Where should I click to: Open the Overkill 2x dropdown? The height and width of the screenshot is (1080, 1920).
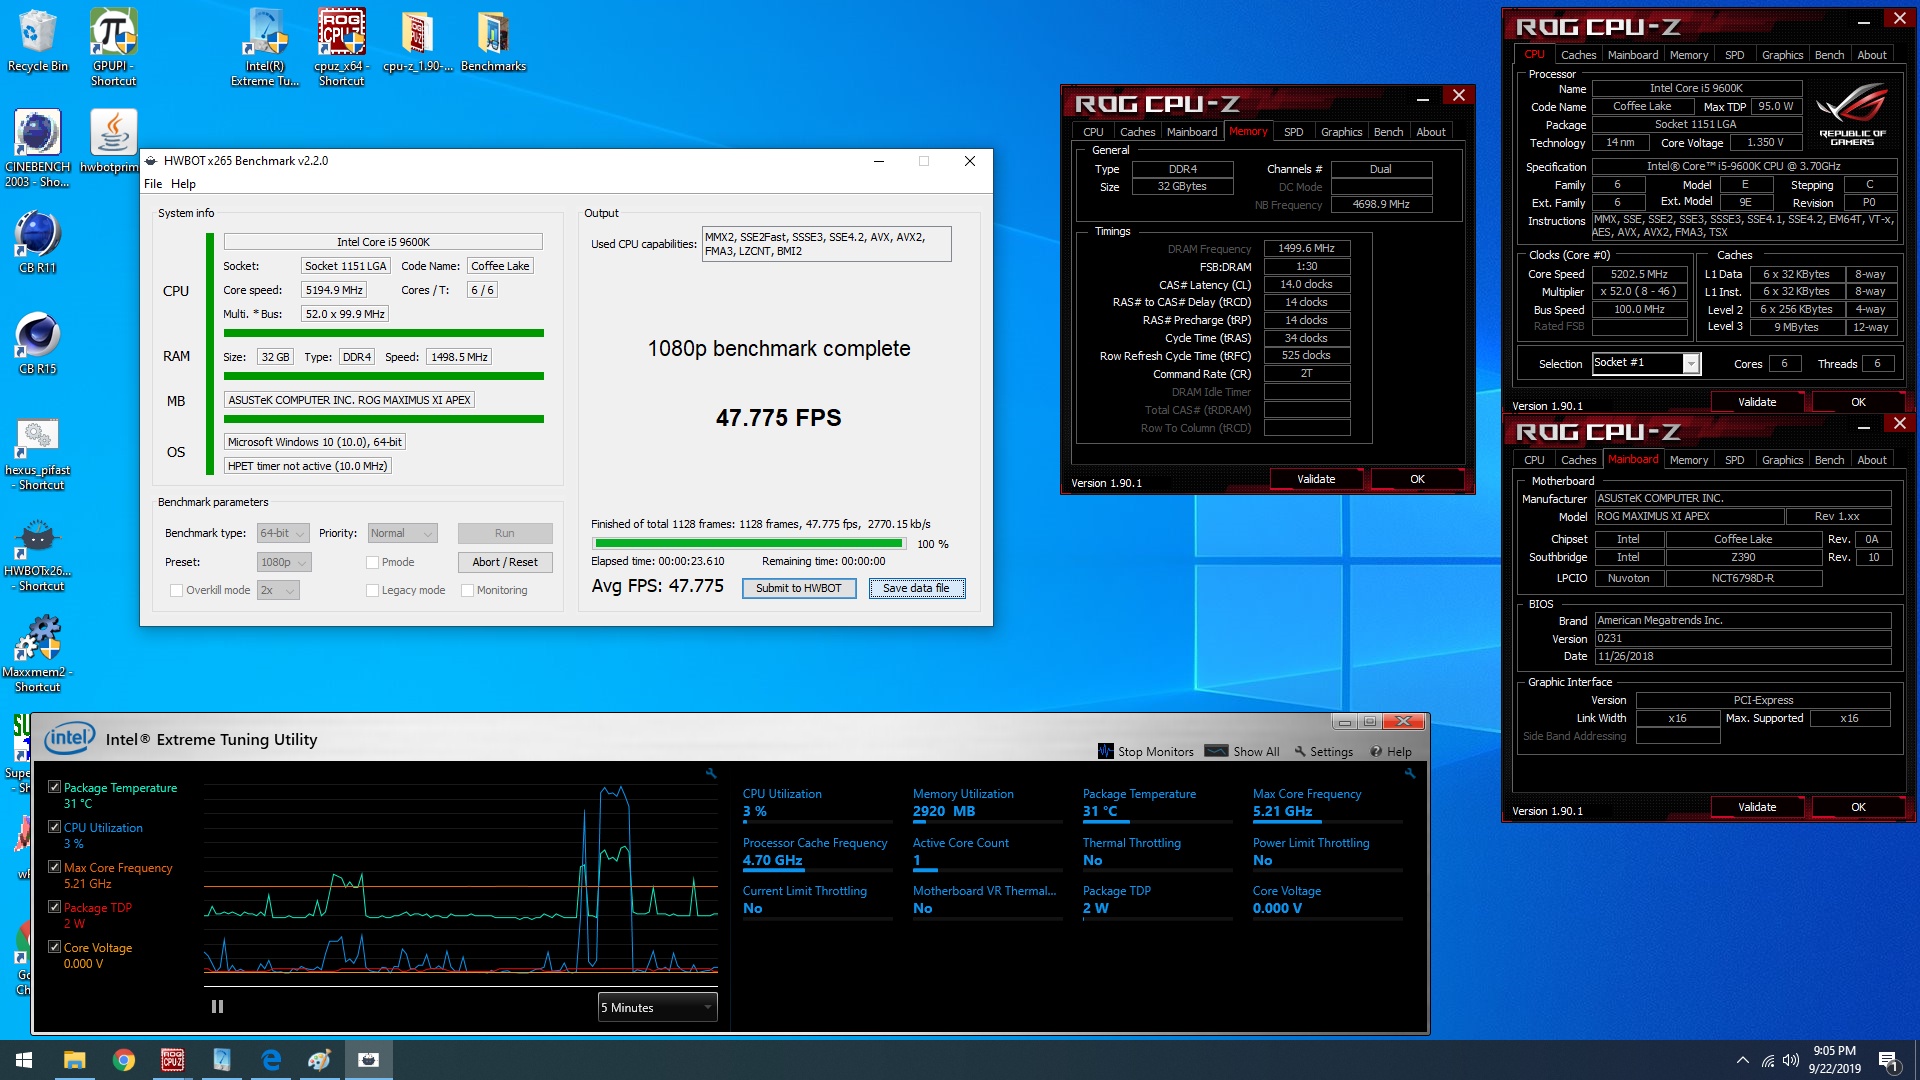click(x=278, y=590)
